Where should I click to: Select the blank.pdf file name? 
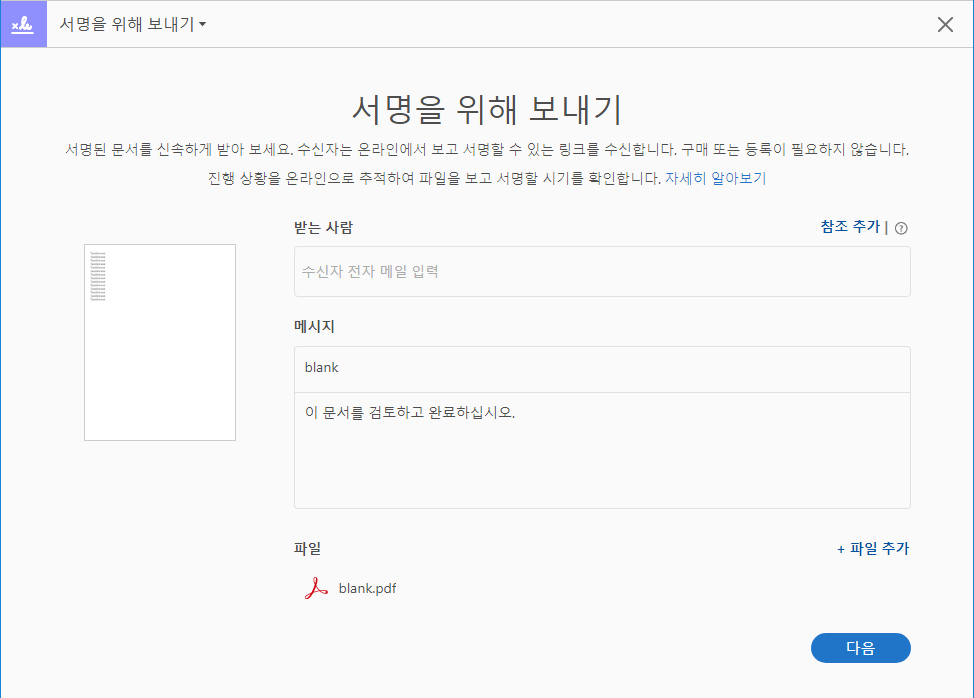[367, 589]
